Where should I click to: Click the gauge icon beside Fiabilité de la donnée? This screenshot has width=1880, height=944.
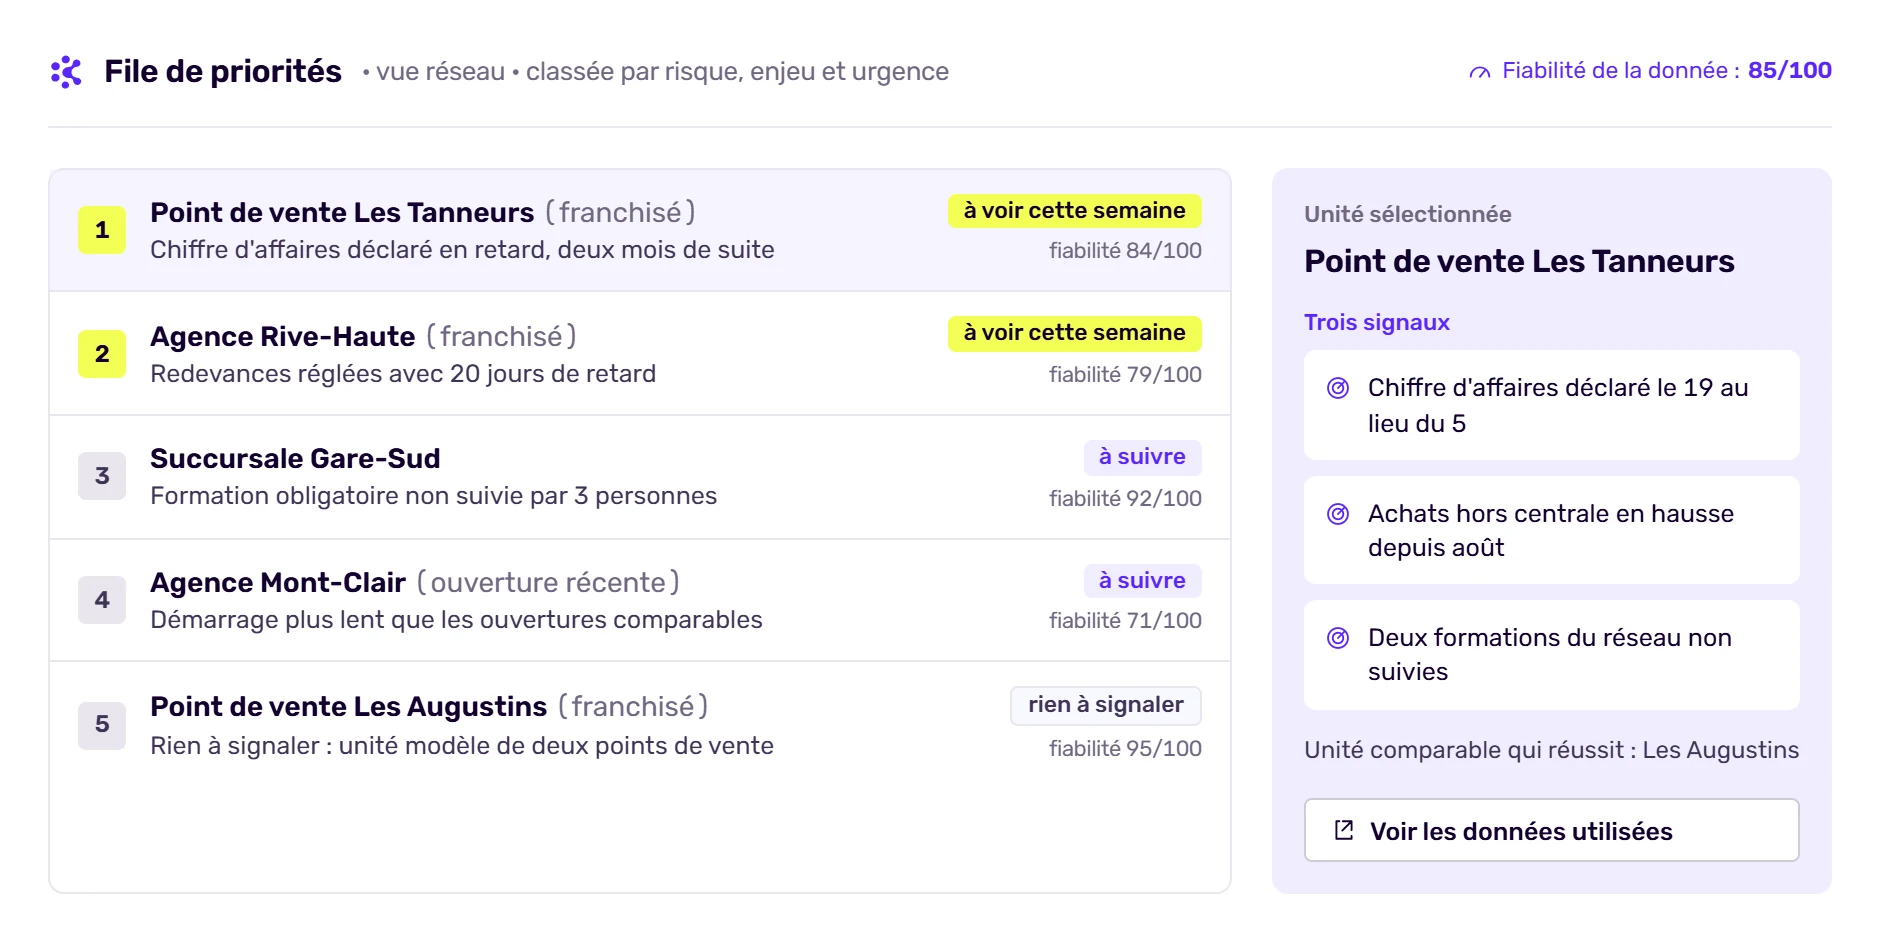pyautogui.click(x=1480, y=72)
